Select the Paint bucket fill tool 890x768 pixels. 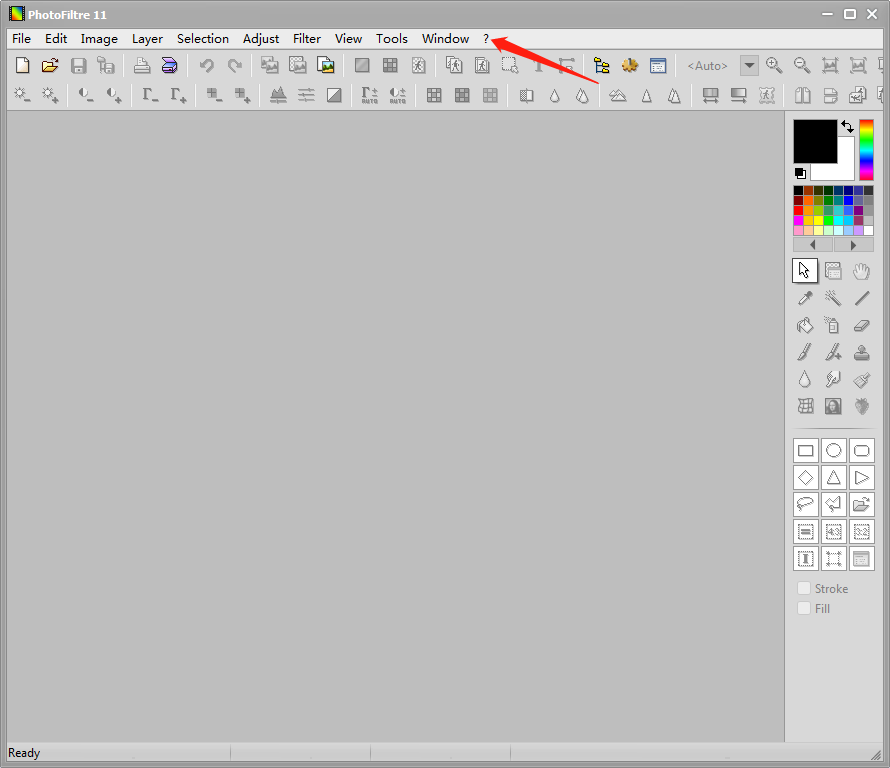[x=805, y=325]
